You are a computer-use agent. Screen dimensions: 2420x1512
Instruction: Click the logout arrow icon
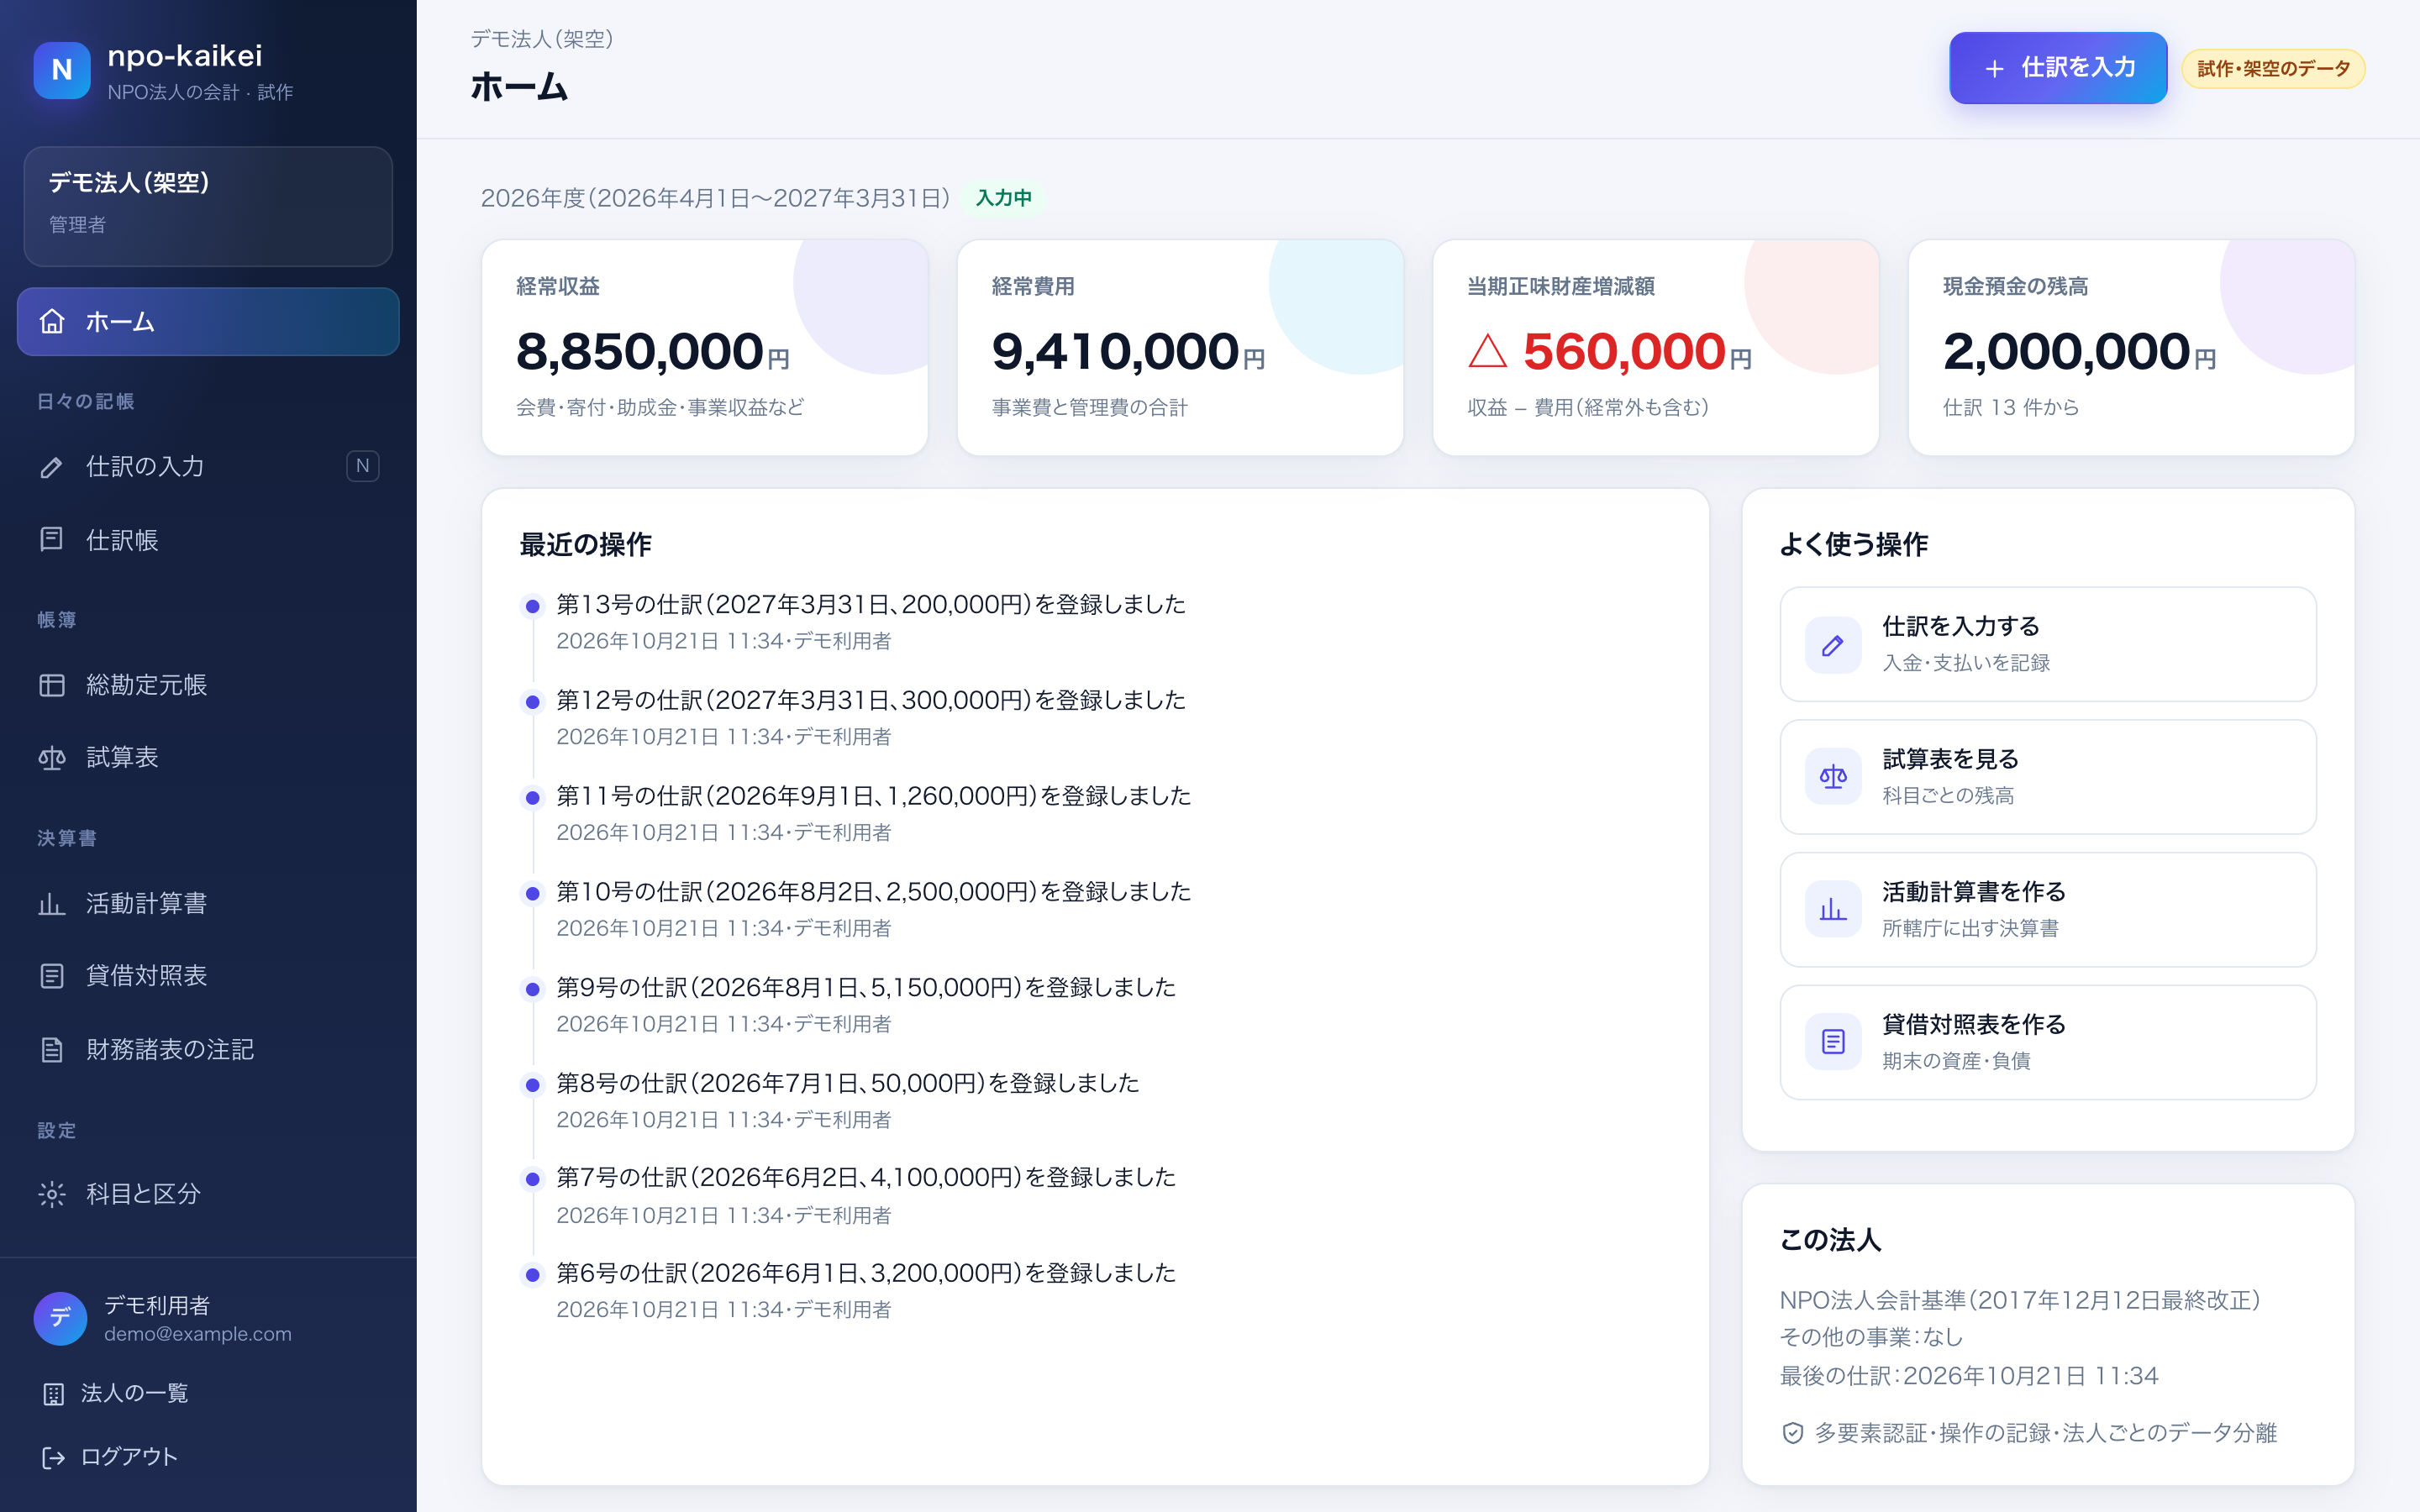54,1457
